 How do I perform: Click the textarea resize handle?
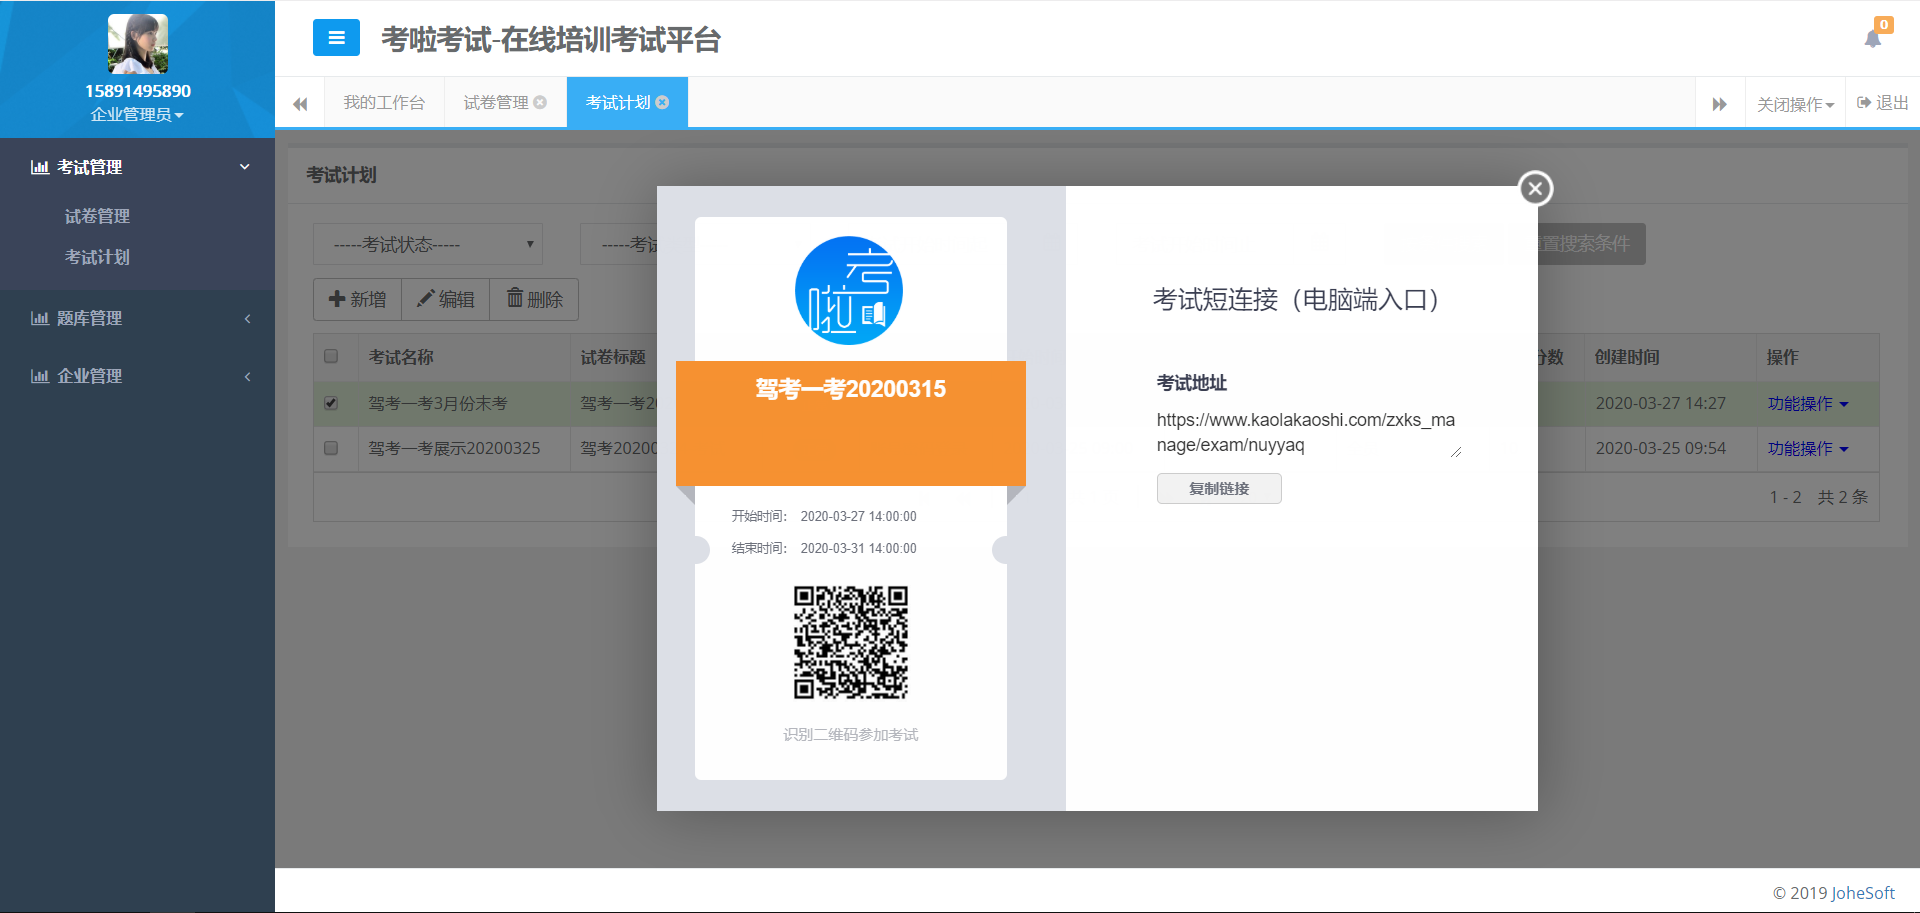coord(1456,452)
